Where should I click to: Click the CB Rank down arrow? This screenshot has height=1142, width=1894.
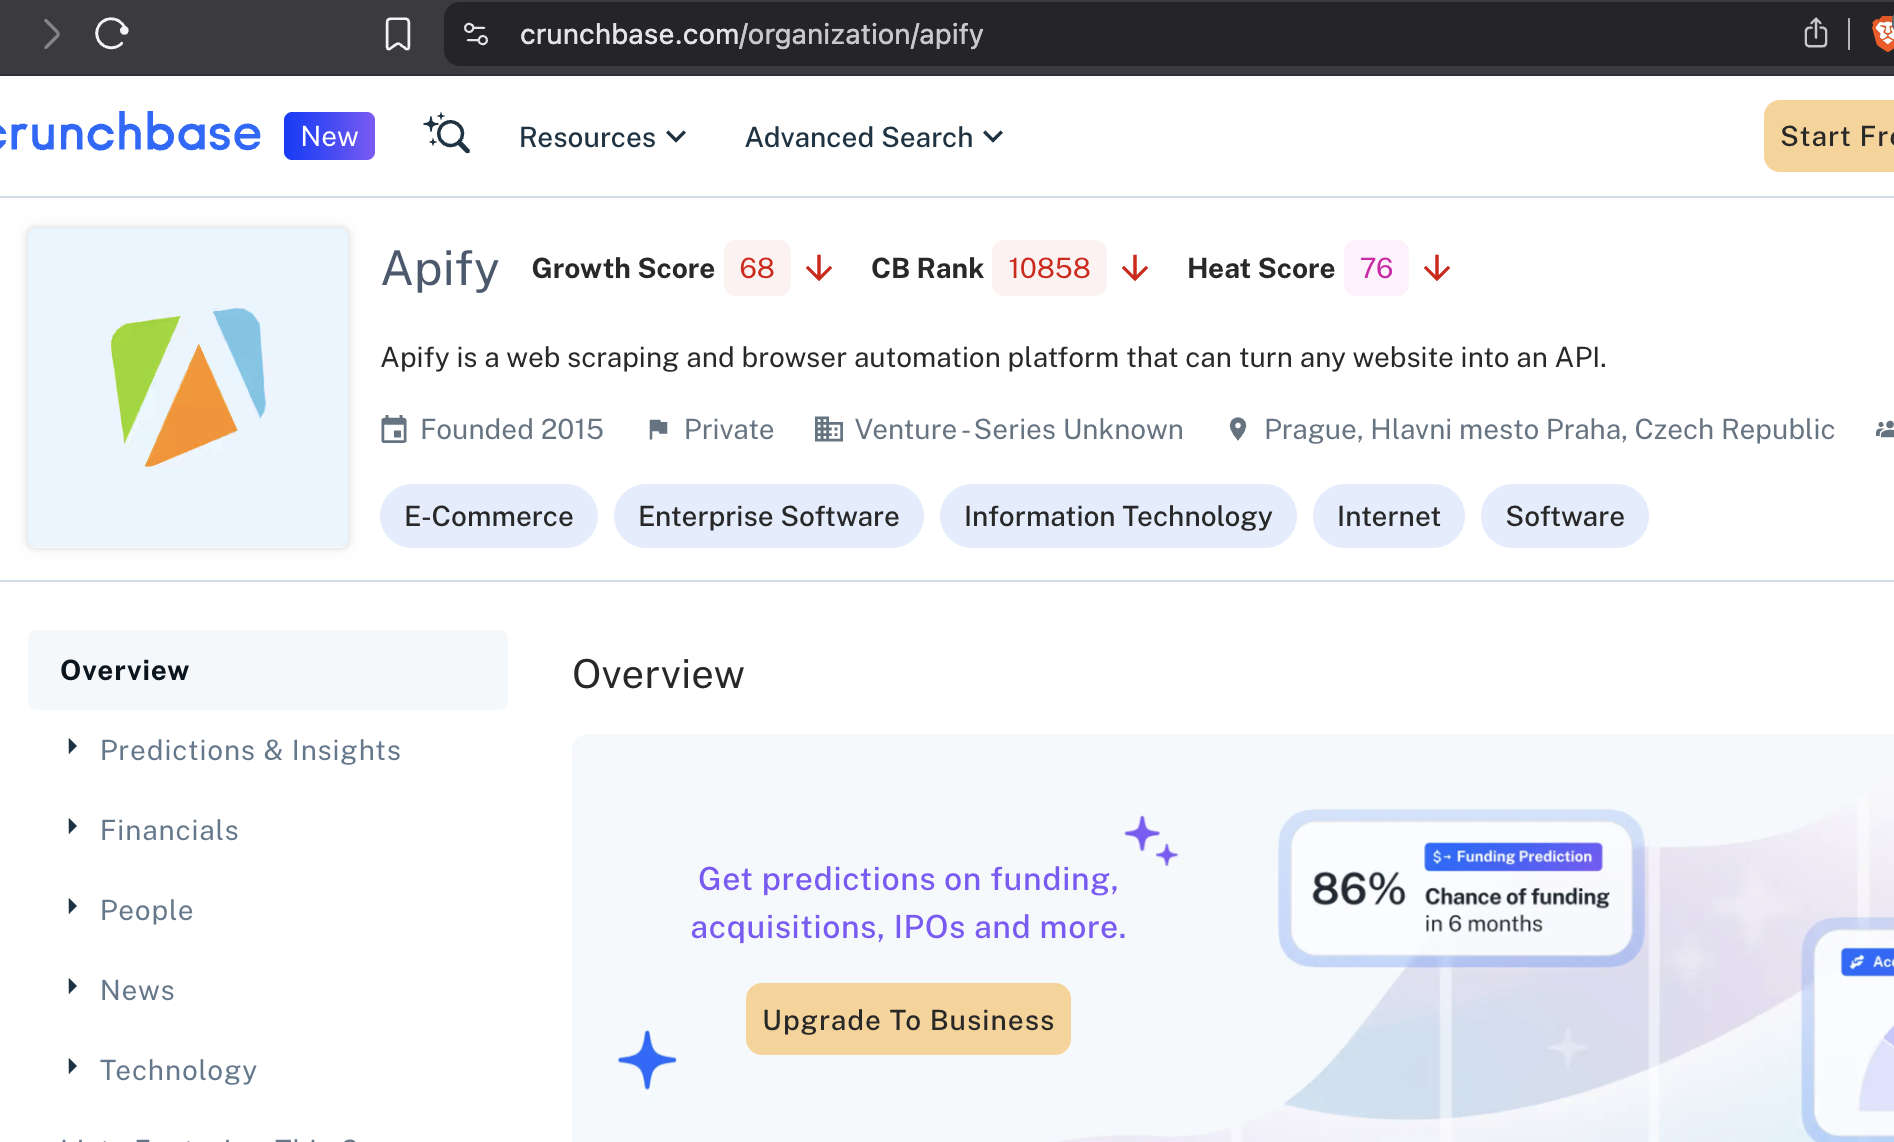point(1135,268)
